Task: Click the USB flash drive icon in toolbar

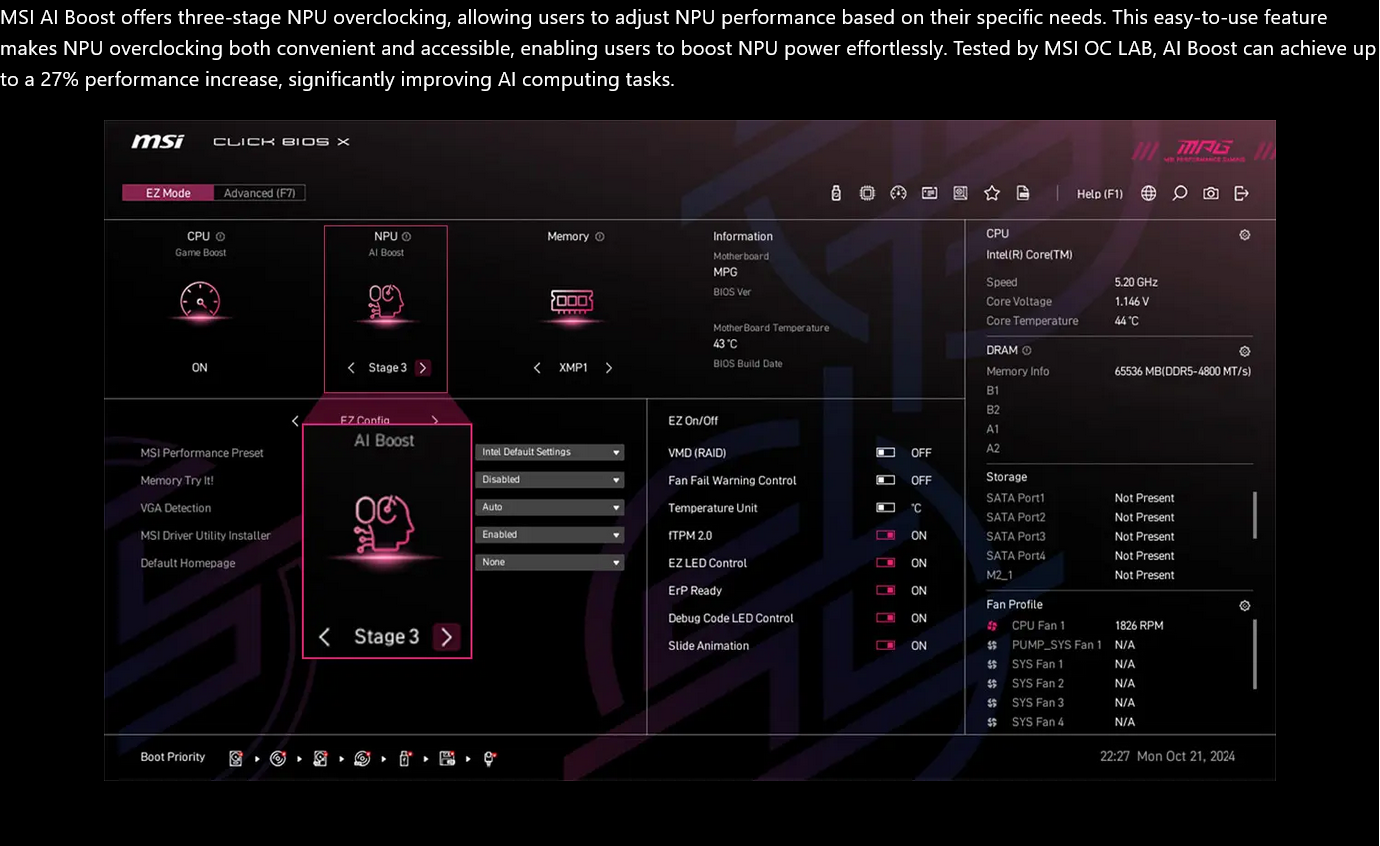Action: click(836, 193)
